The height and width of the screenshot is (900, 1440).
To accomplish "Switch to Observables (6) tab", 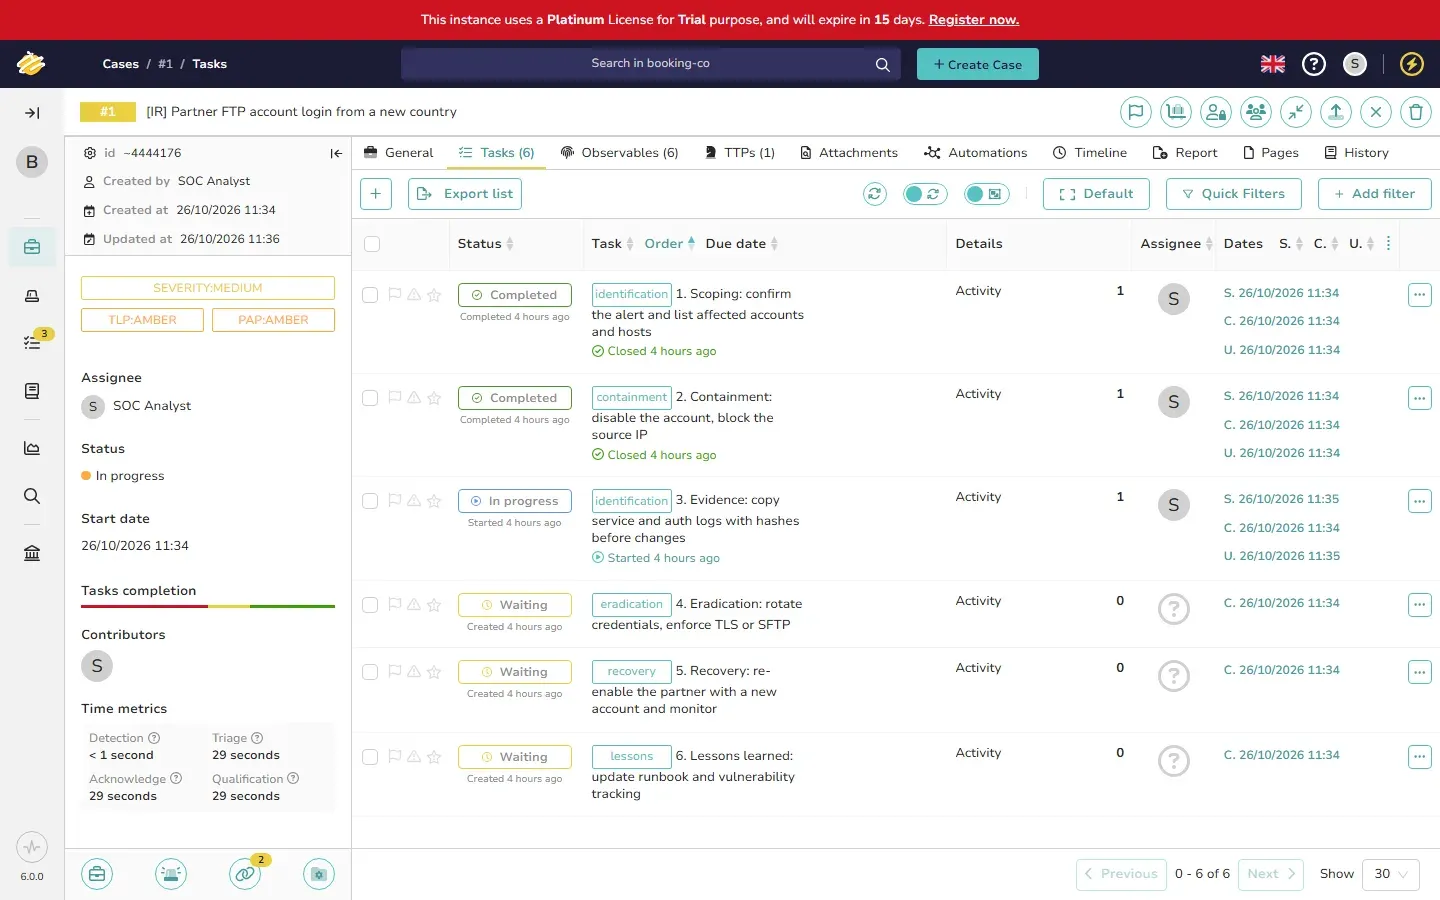I will pyautogui.click(x=619, y=153).
